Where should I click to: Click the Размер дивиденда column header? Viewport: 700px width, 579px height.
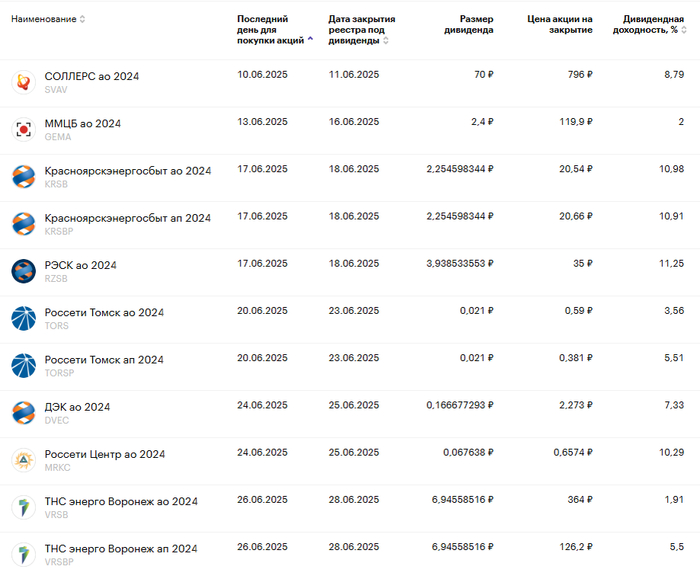pos(468,24)
